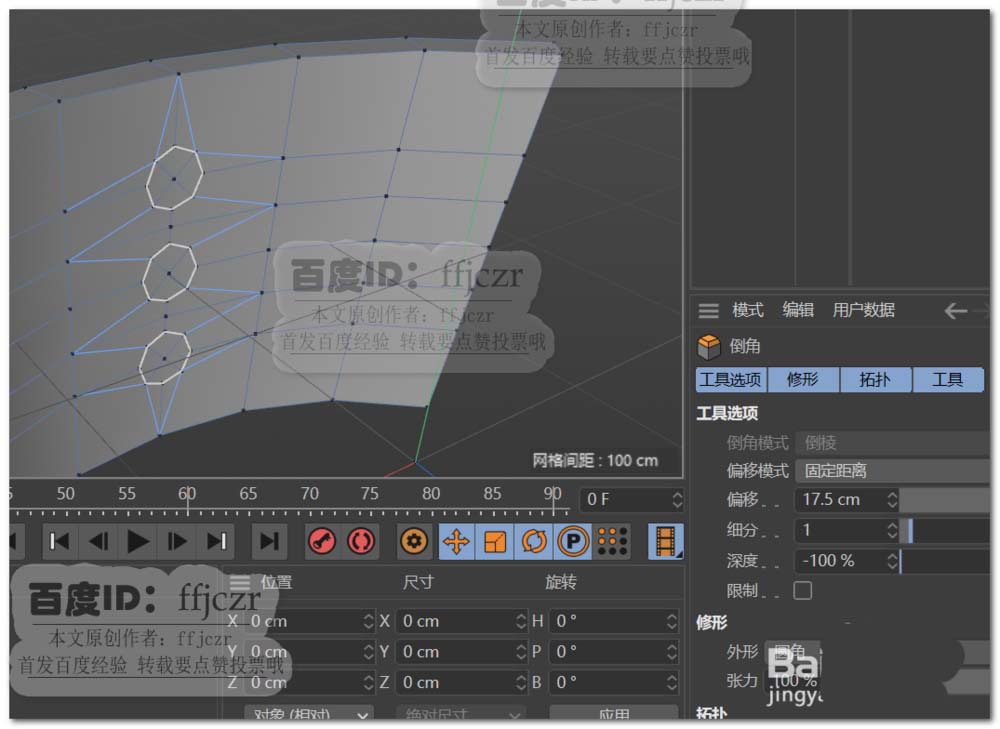Switch to the 拓扑 tab
Screen dimensions: 1000x729
(x=875, y=380)
